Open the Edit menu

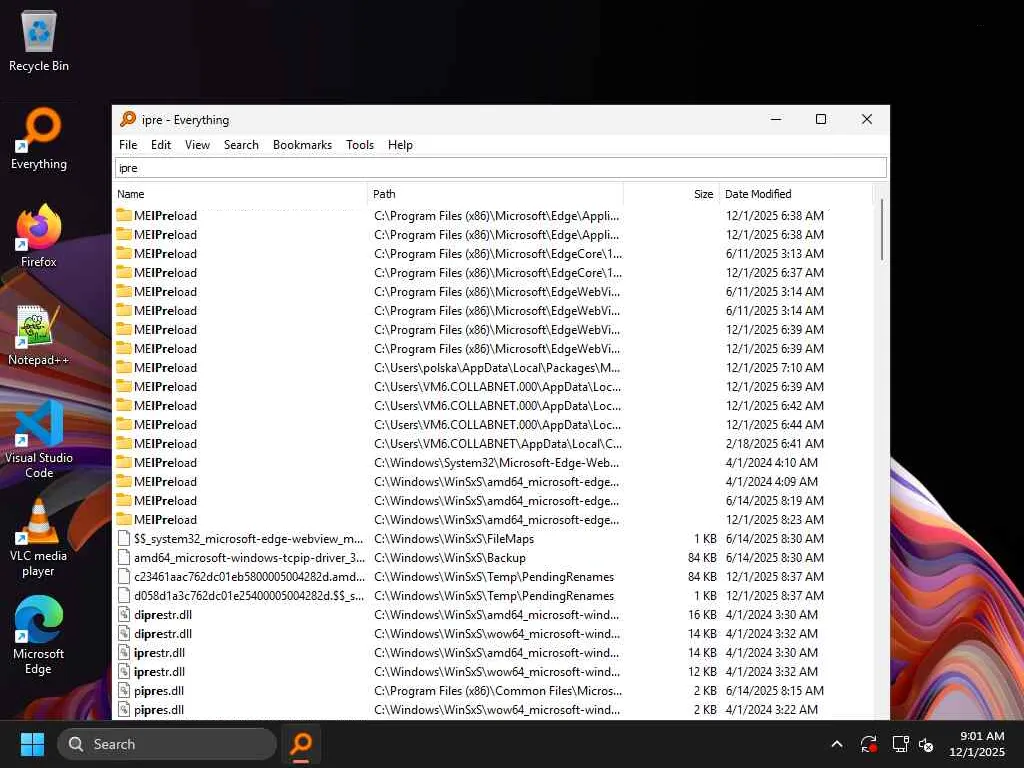[x=161, y=145]
